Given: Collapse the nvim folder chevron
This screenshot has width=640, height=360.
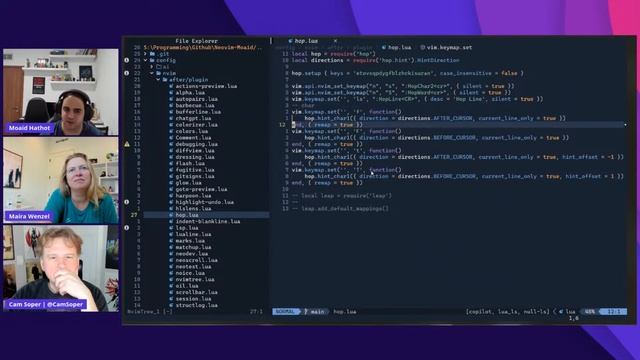Looking at the screenshot, I should pyautogui.click(x=152, y=73).
